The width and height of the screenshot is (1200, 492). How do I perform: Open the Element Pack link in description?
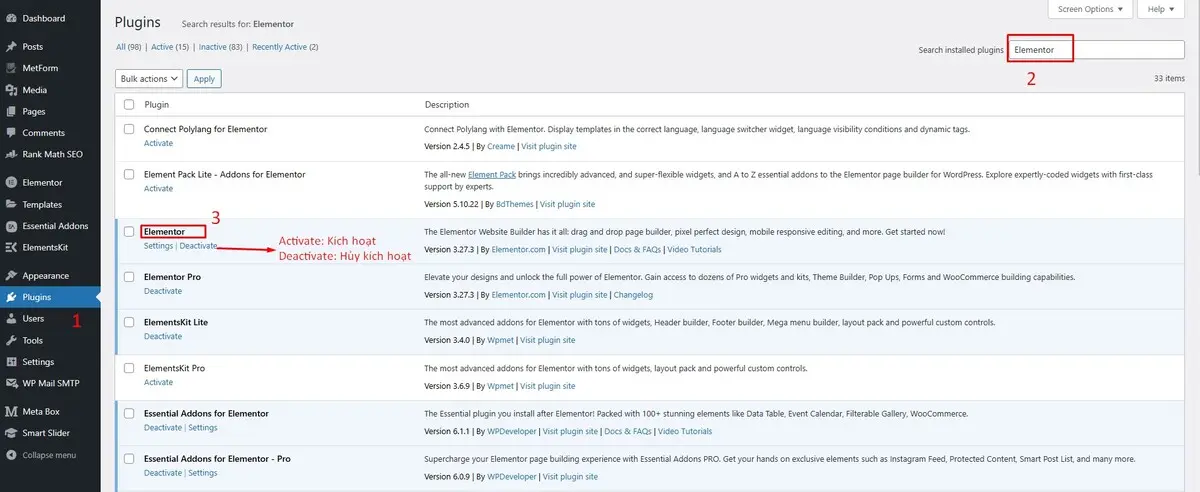[x=490, y=174]
